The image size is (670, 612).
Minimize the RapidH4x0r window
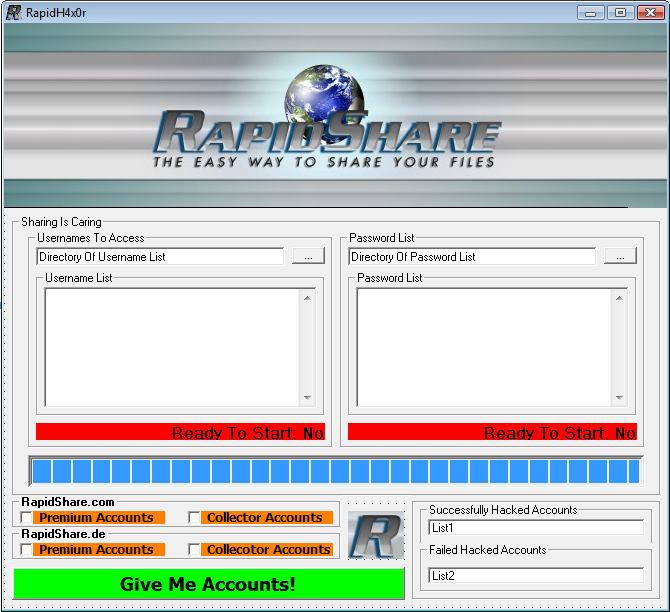[591, 12]
